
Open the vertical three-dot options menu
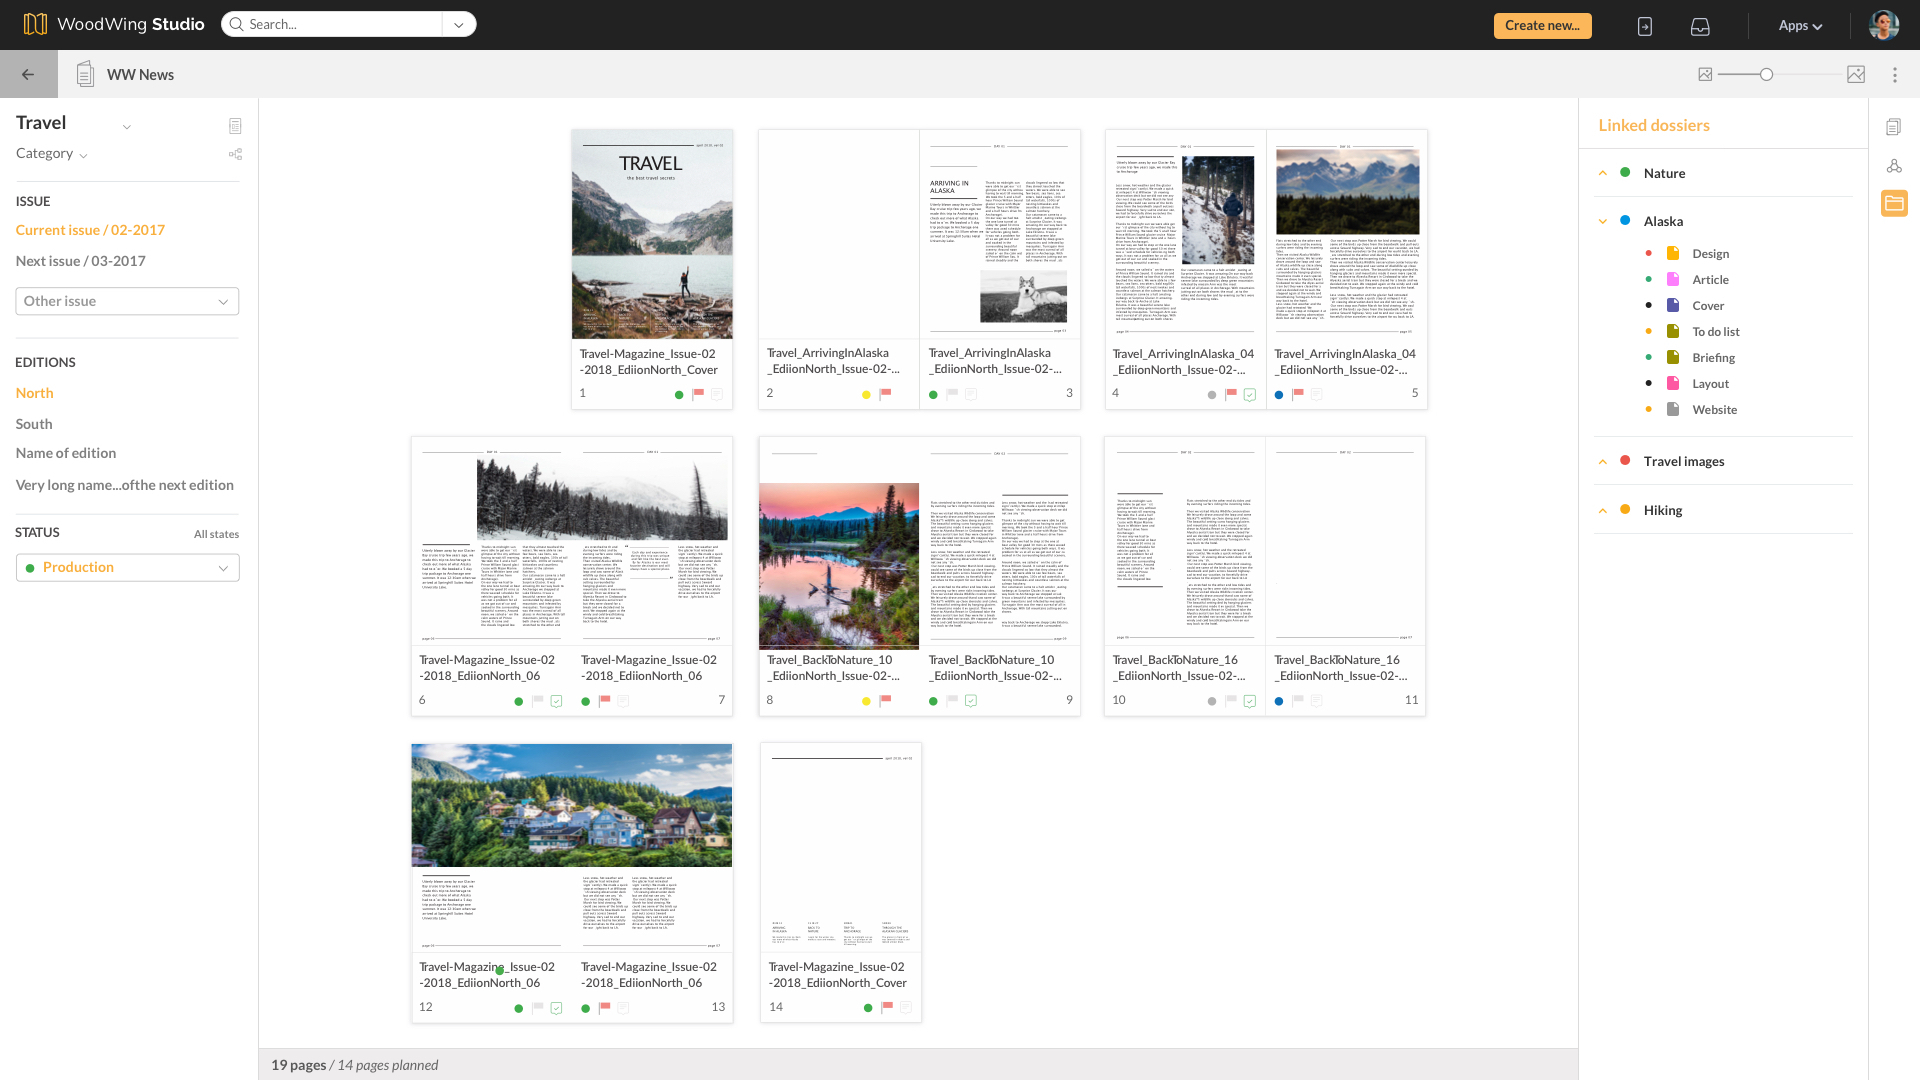1895,75
